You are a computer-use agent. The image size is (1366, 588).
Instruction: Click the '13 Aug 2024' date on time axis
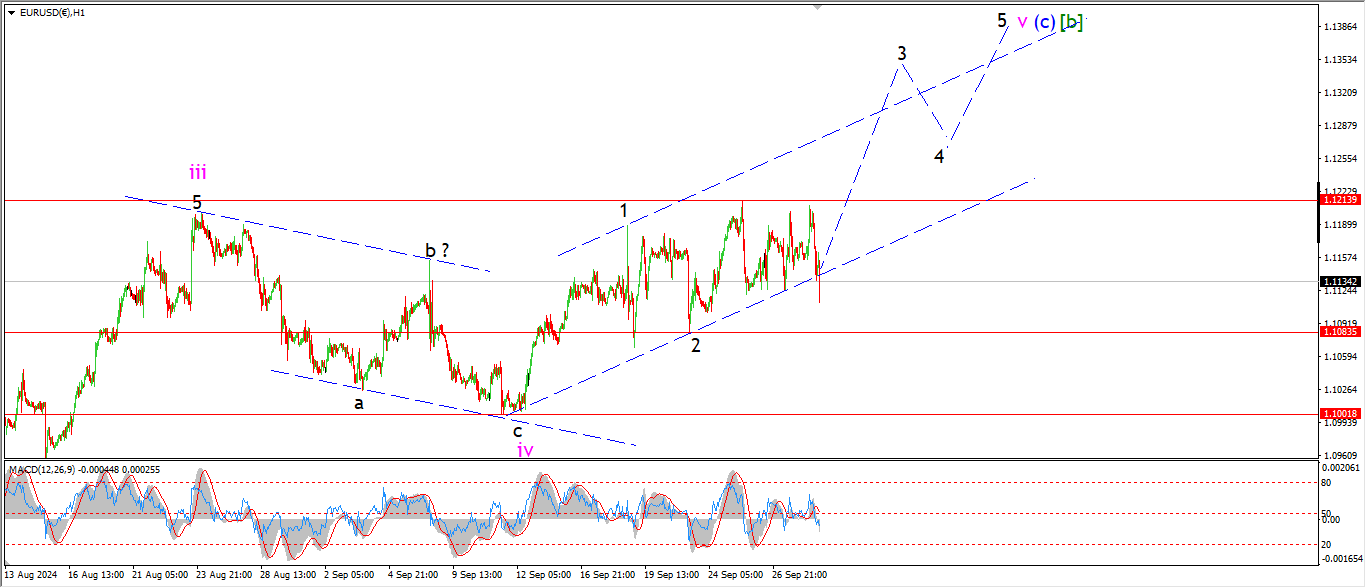pyautogui.click(x=31, y=575)
